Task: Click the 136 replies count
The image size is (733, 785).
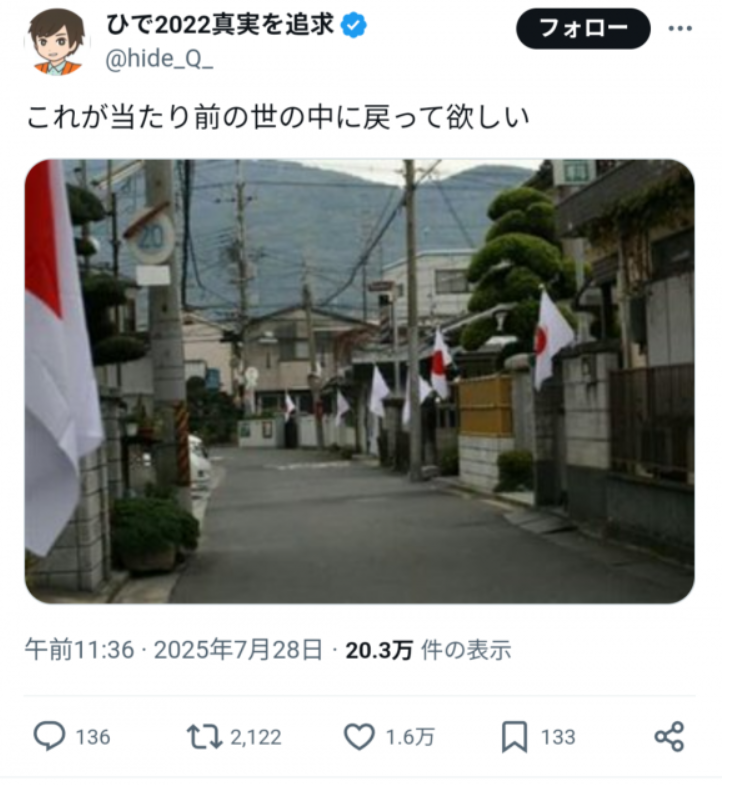Action: coord(93,737)
